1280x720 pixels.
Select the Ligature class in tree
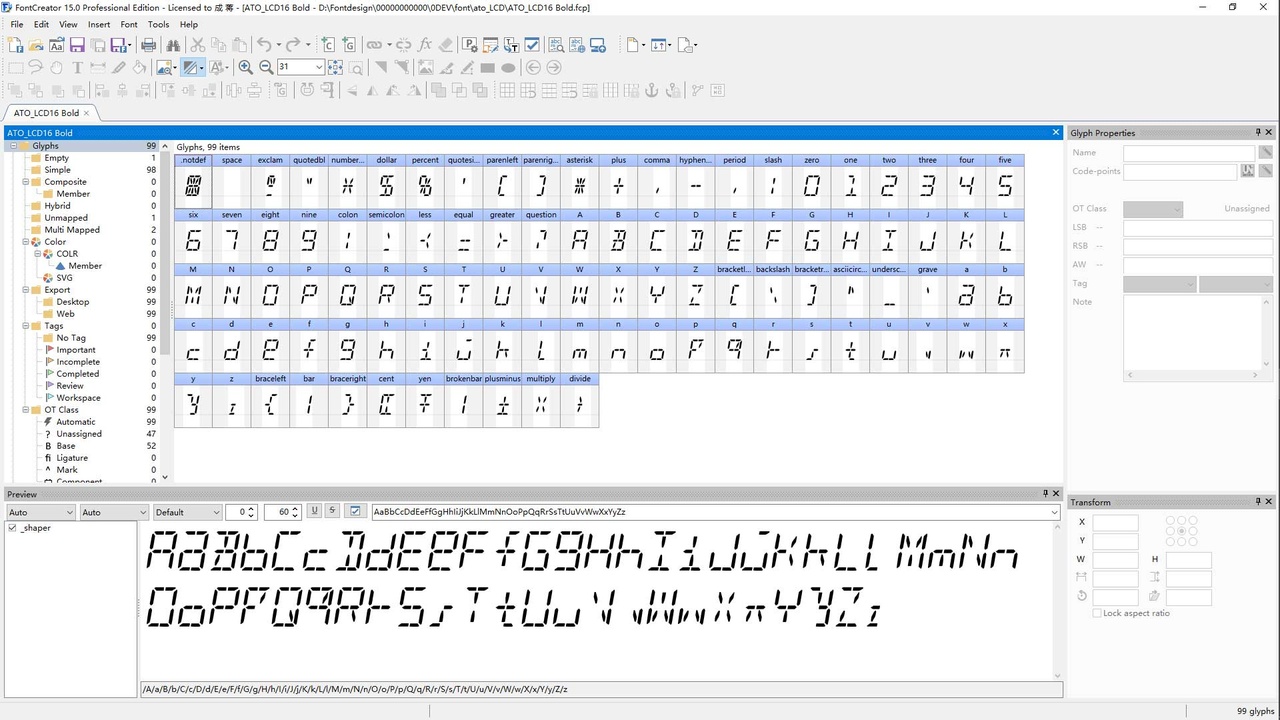coord(72,458)
